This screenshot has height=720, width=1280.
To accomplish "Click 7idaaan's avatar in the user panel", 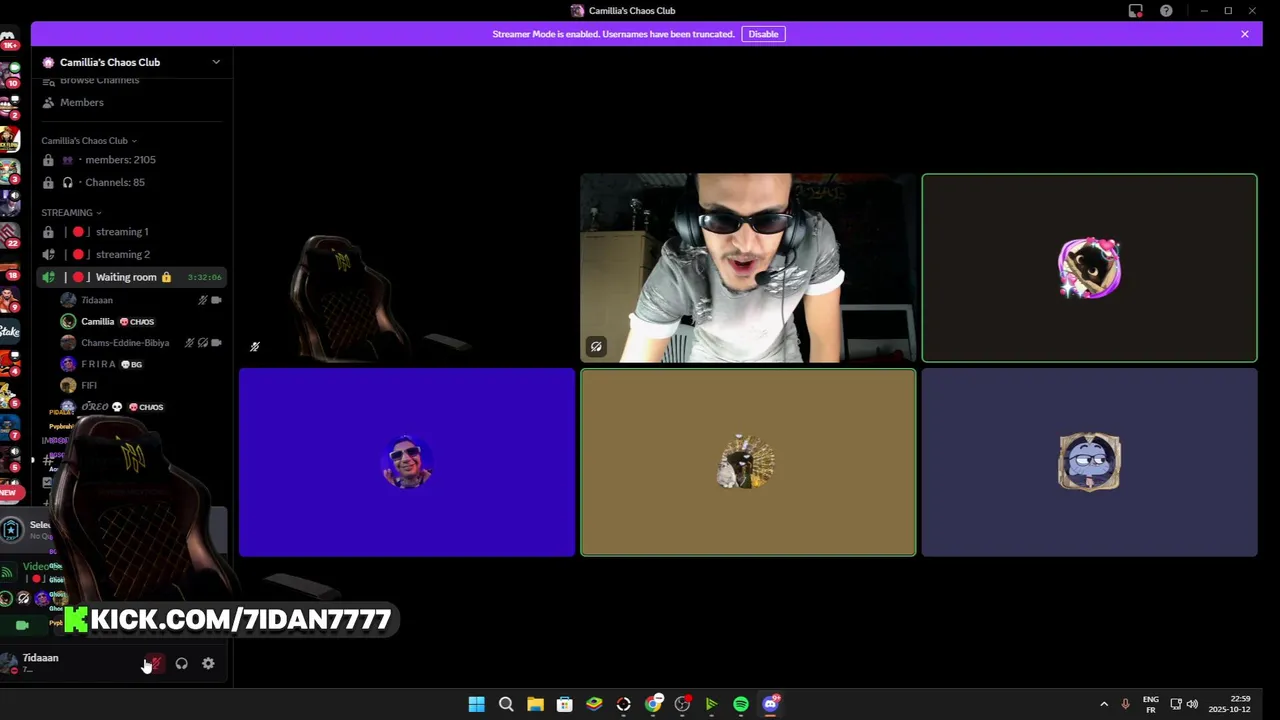I will click(10, 663).
